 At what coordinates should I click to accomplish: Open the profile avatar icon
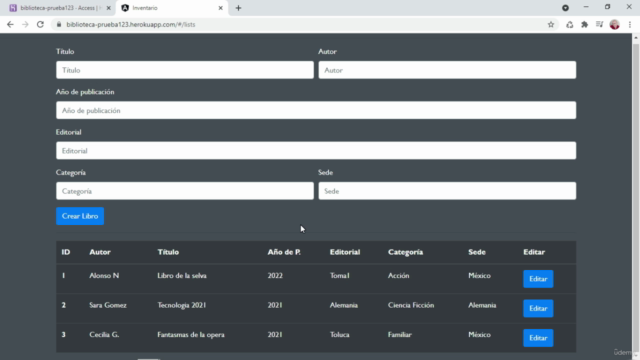615,24
